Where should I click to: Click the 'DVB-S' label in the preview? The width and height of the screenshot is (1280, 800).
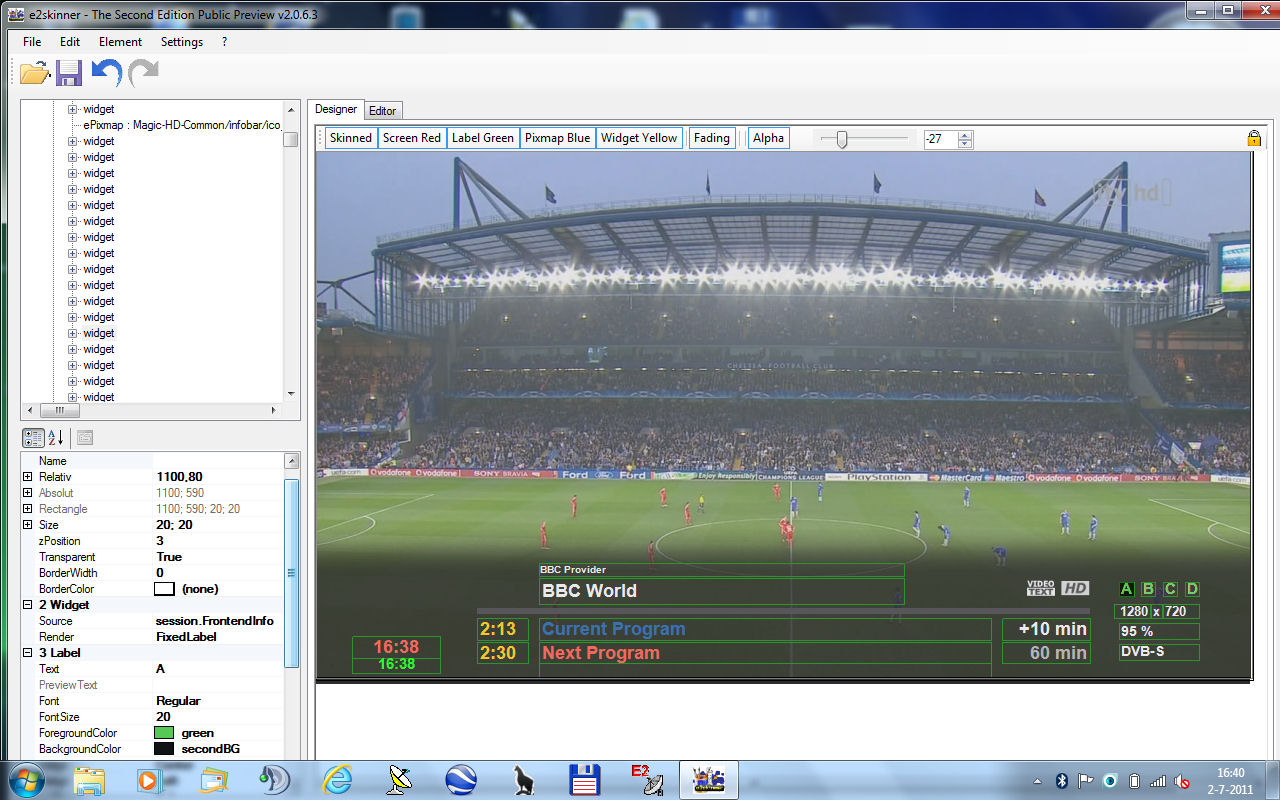tap(1159, 652)
